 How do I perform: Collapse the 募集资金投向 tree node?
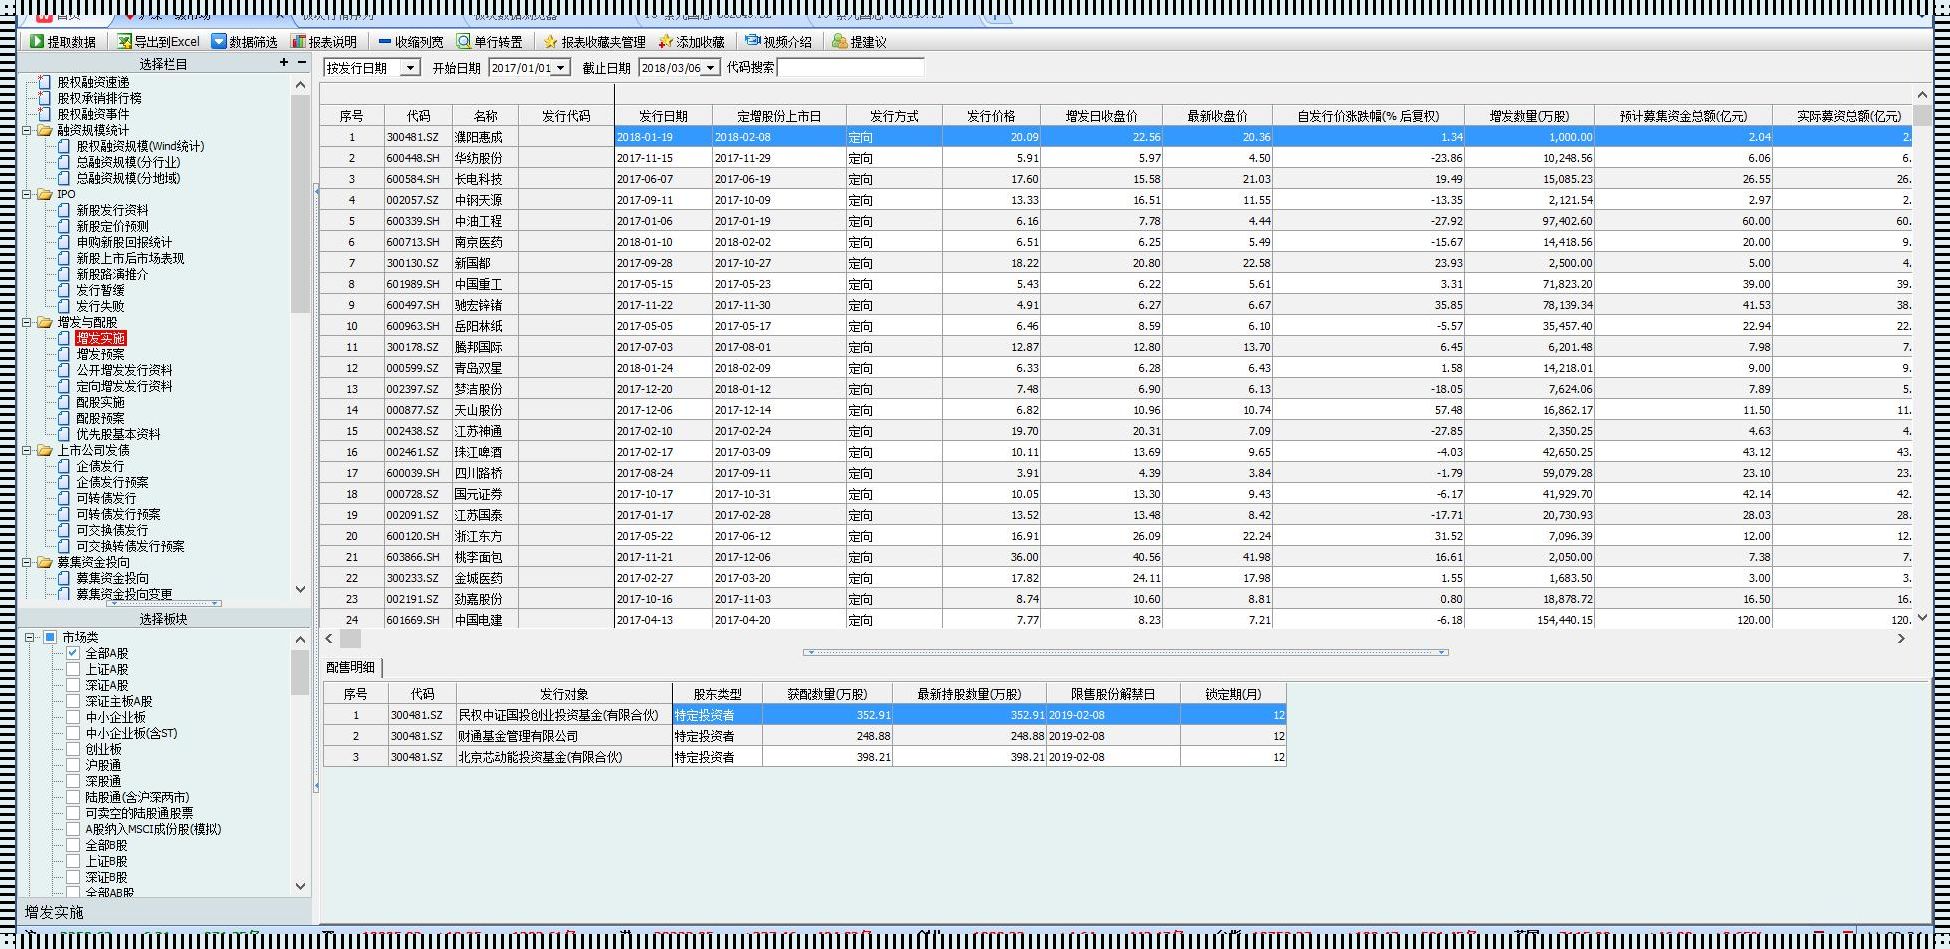click(x=27, y=562)
